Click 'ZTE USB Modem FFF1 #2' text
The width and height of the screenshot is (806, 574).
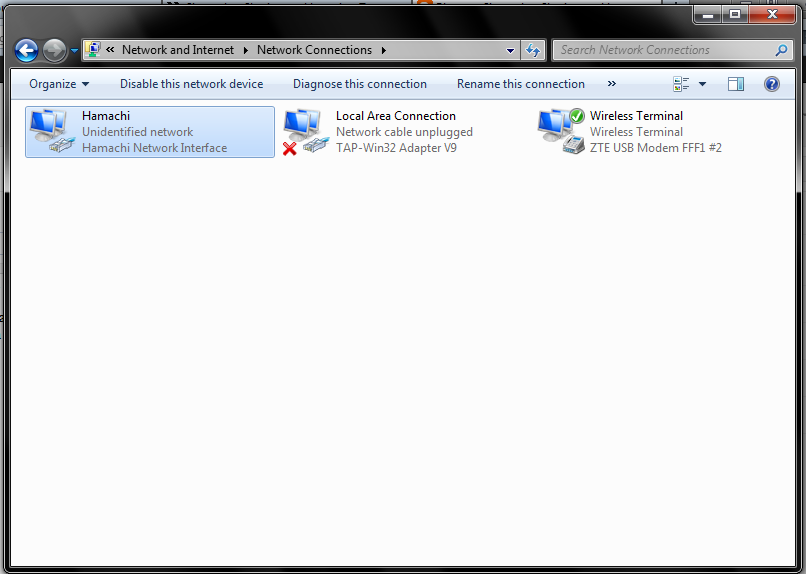click(x=655, y=147)
